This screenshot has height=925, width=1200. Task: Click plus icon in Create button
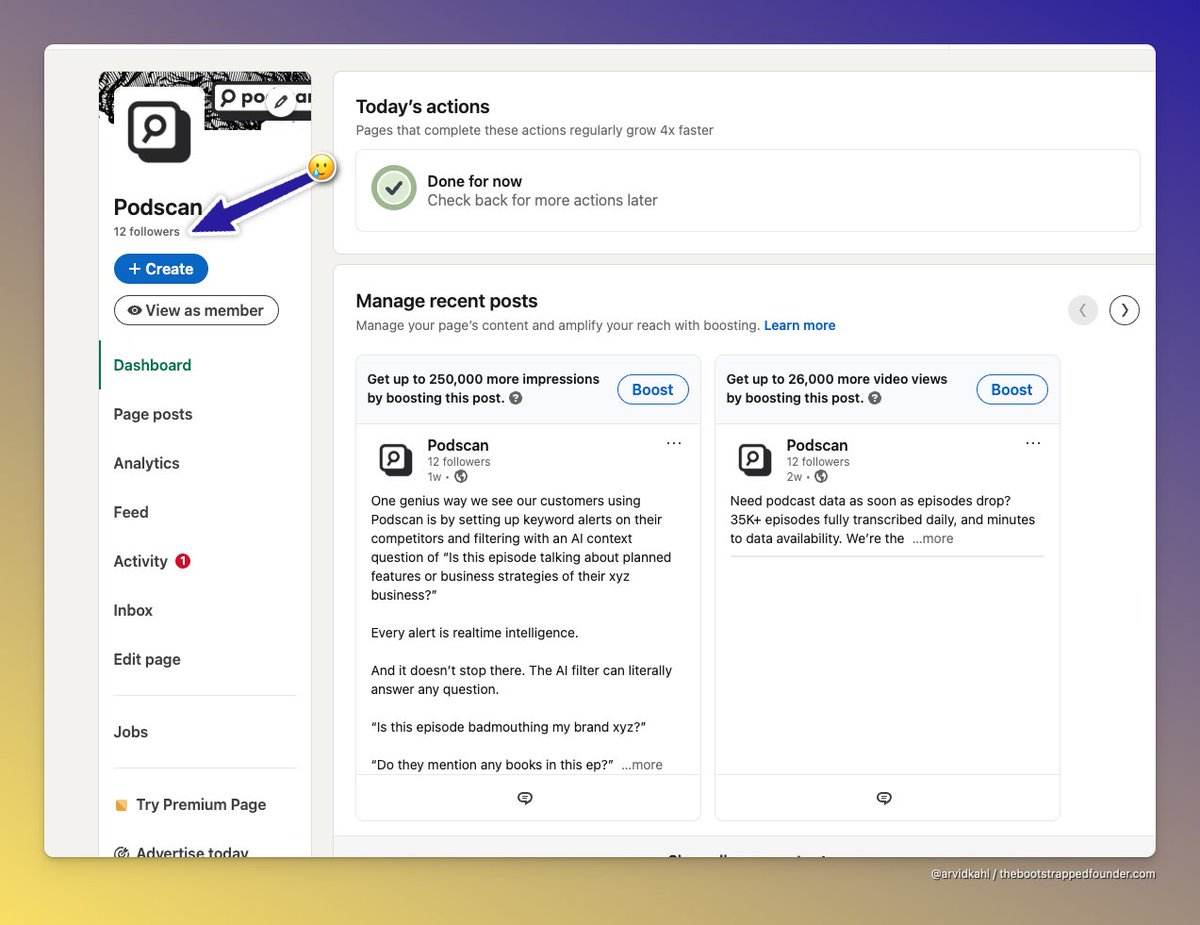(135, 269)
